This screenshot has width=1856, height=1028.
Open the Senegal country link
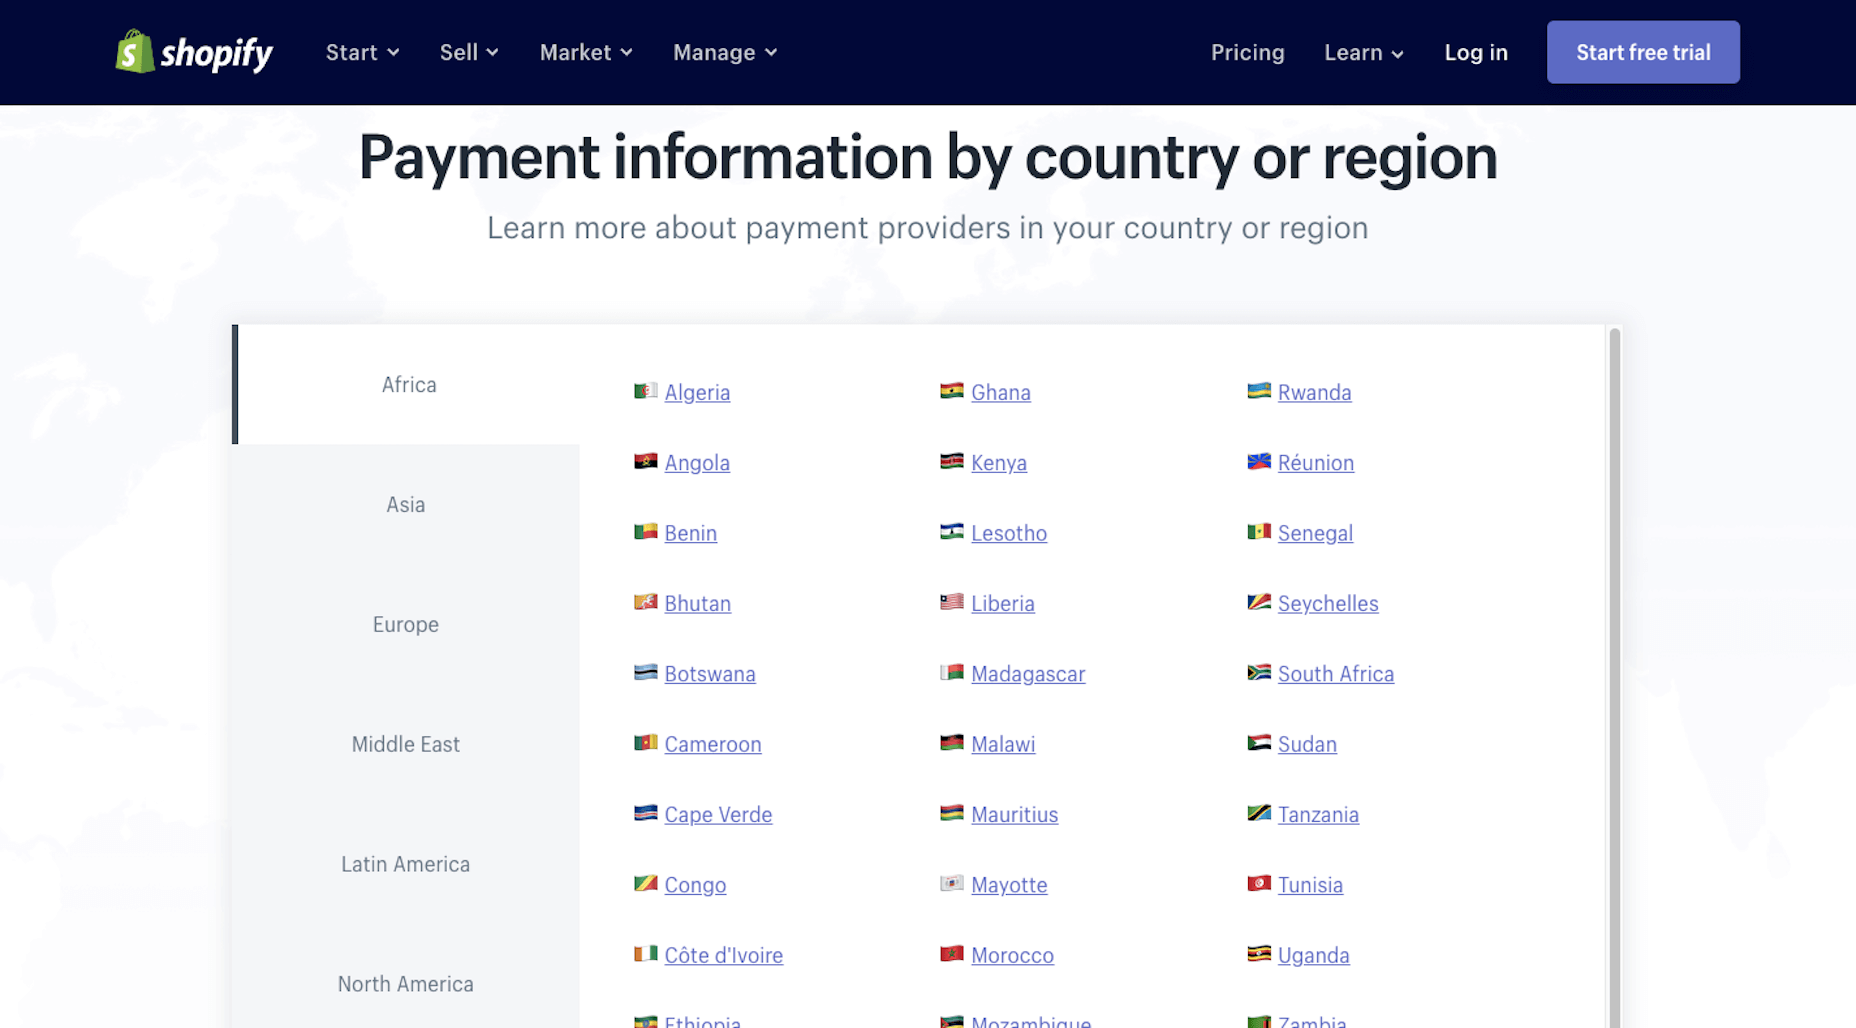coord(1315,533)
